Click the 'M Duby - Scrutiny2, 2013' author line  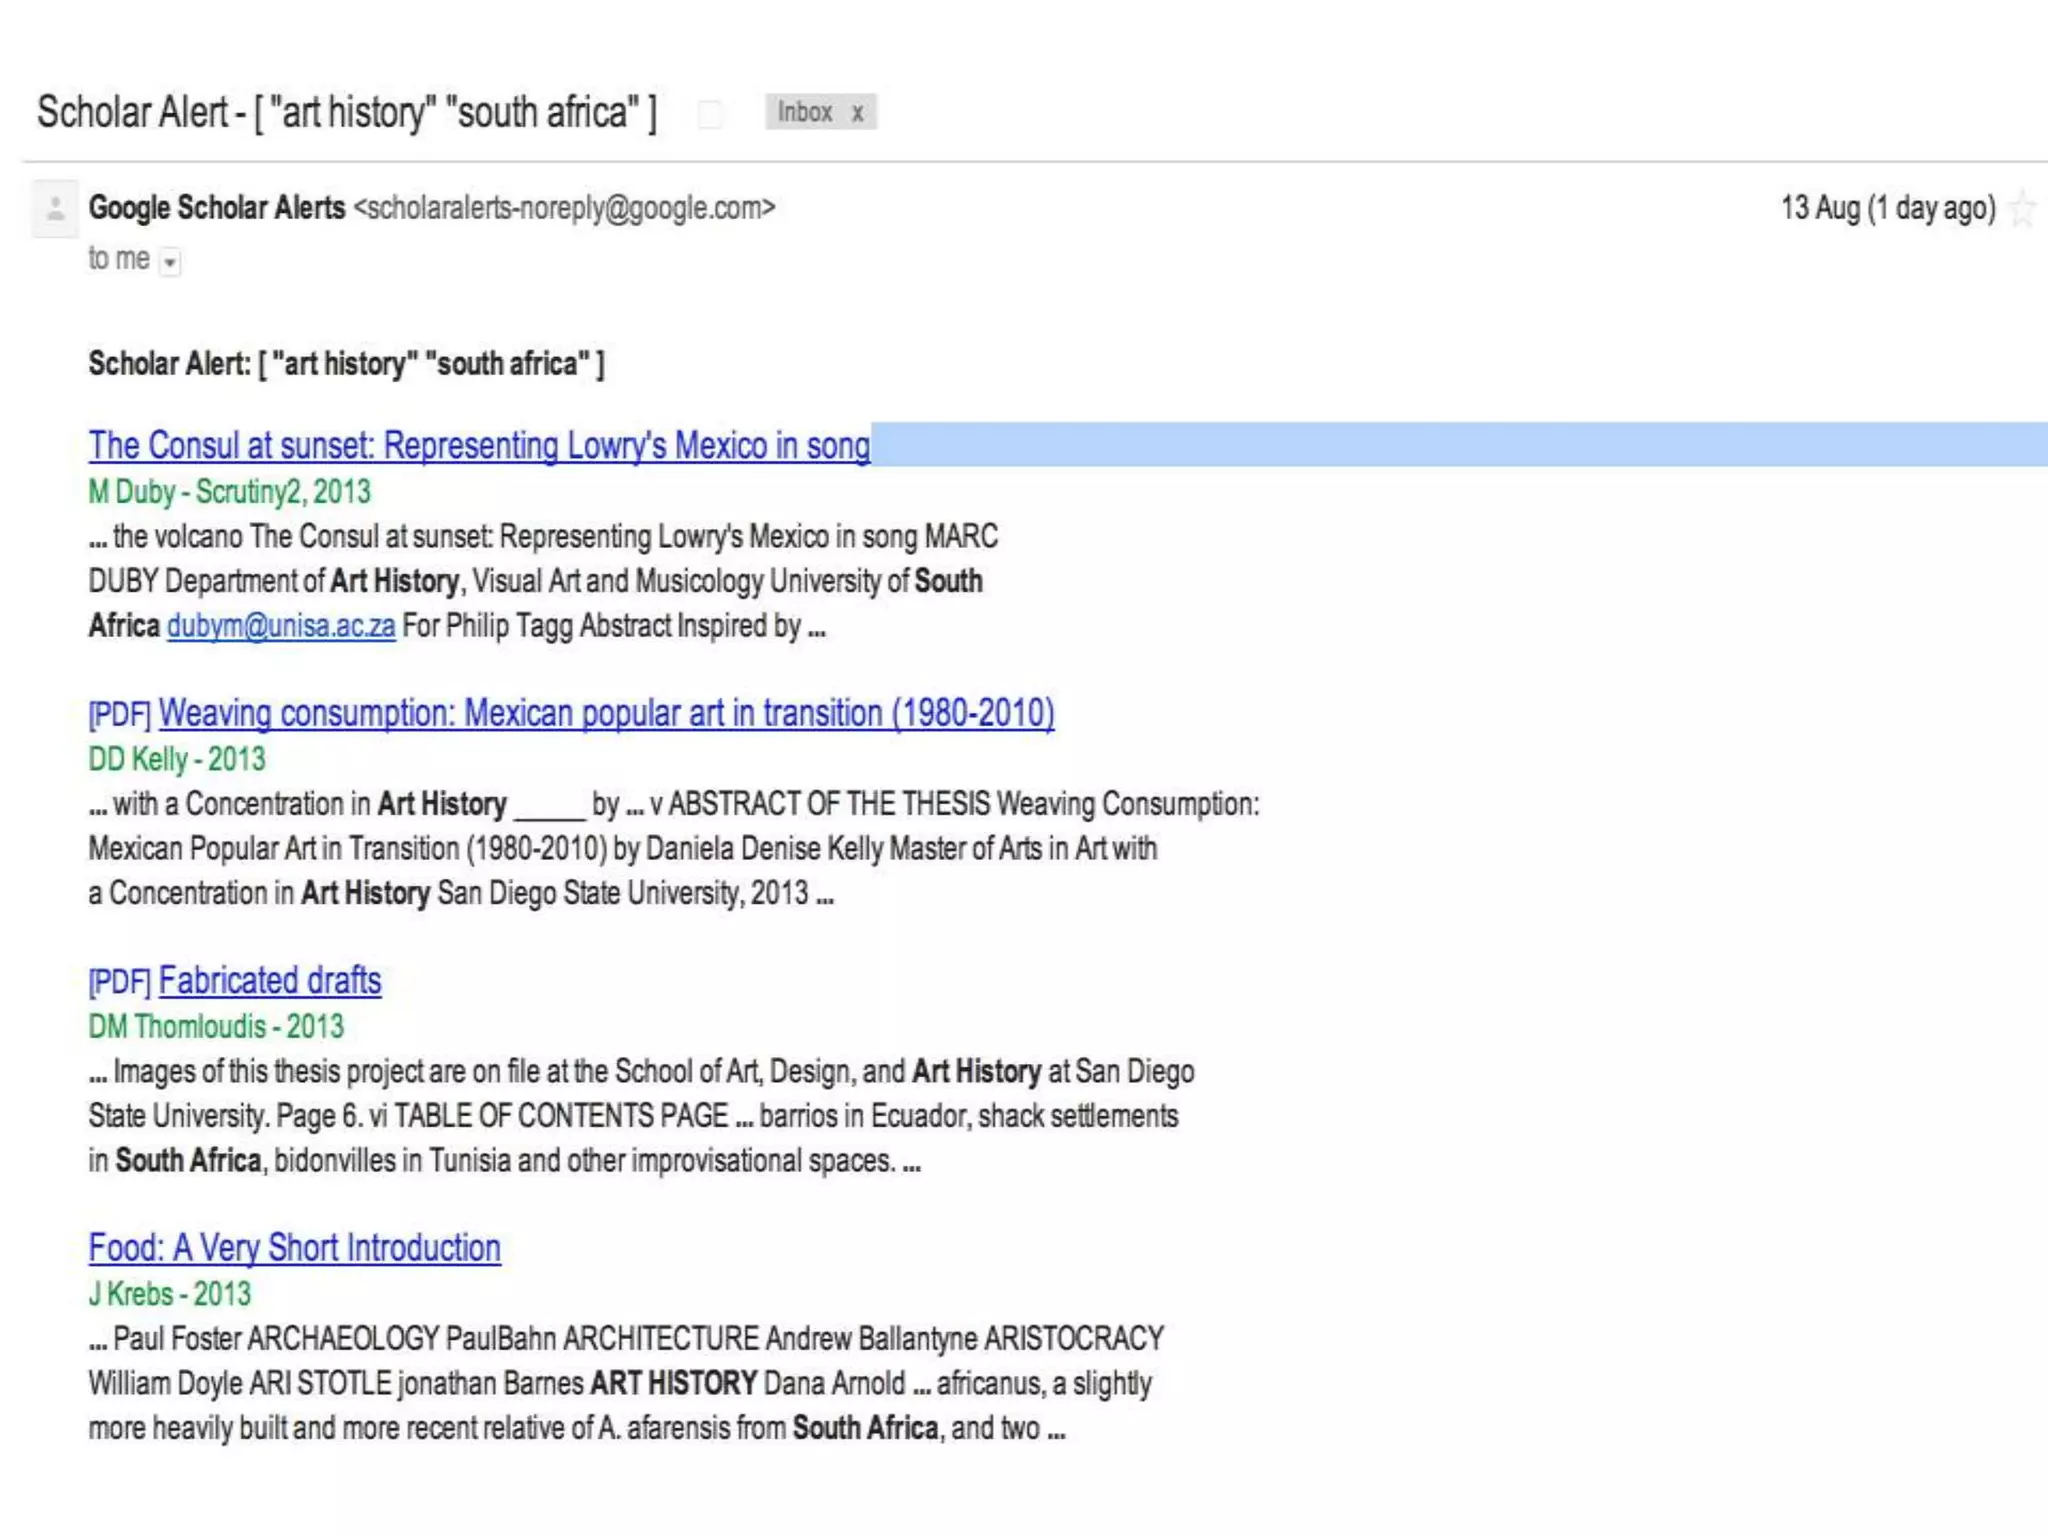(229, 492)
